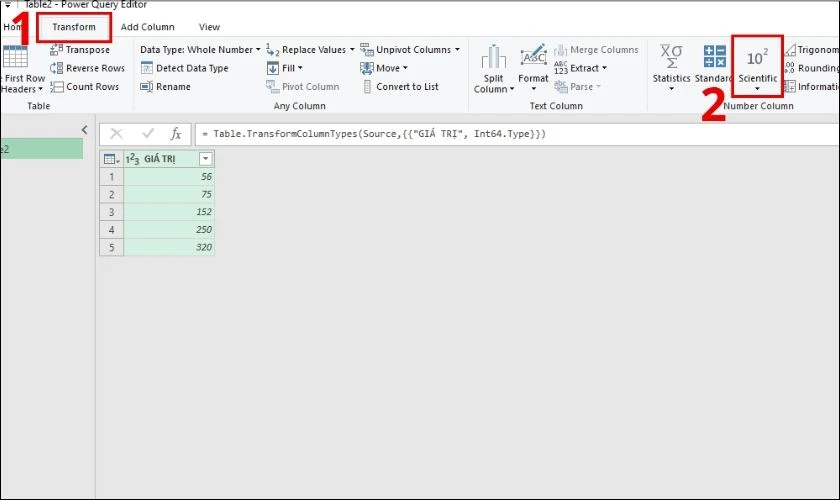Select the cell with value 75
840x500 pixels.
tap(169, 194)
